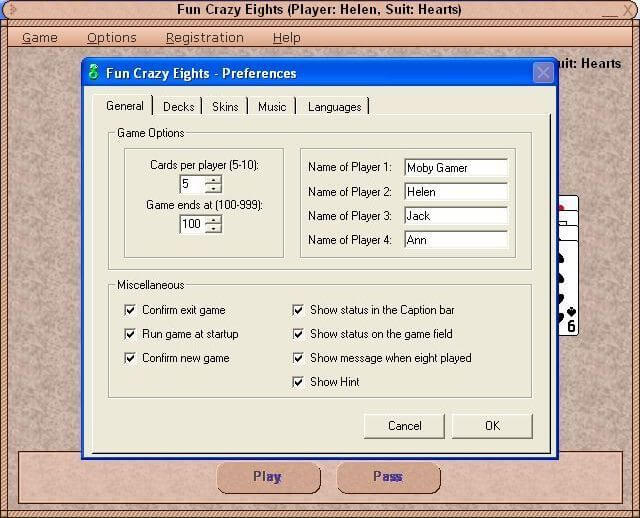Uncheck Show message when eight played

(298, 358)
